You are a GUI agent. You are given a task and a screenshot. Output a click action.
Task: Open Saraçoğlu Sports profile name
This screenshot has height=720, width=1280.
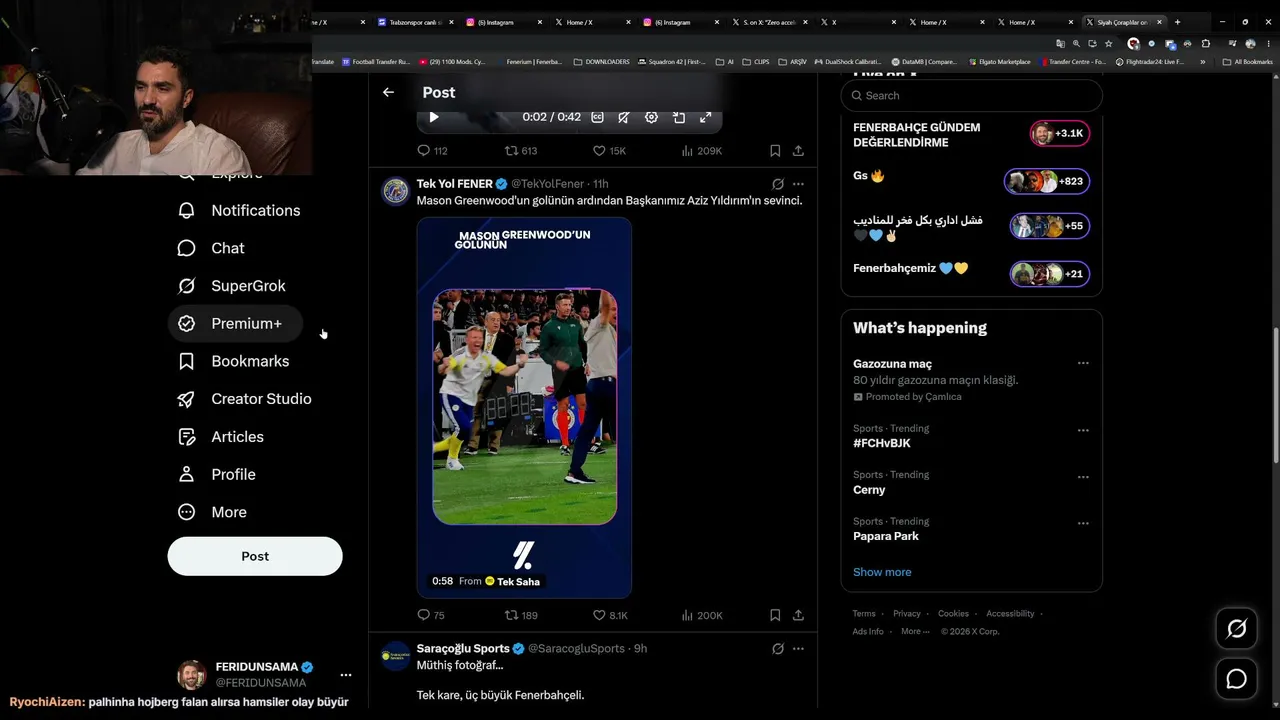463,649
